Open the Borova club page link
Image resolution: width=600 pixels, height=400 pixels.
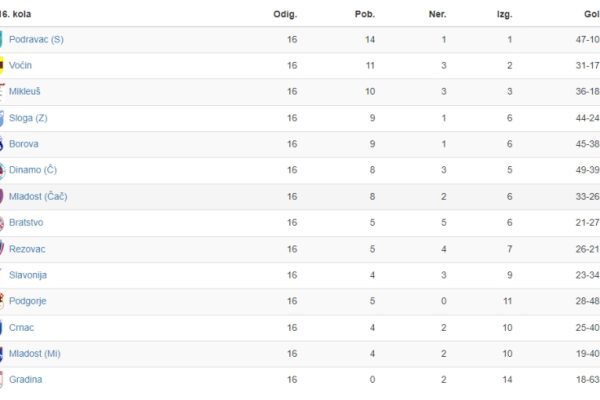(x=24, y=144)
